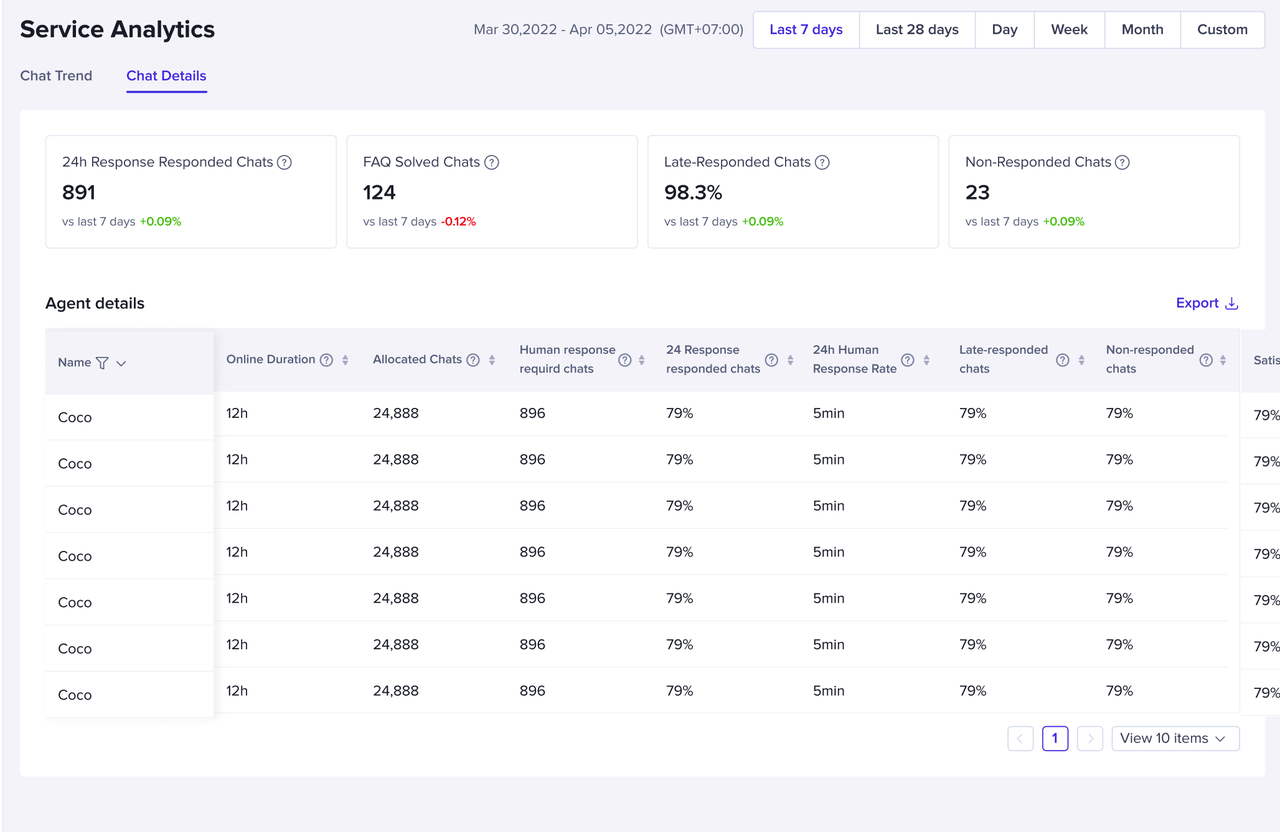Sort by 24h Human Response Rate

coord(927,360)
